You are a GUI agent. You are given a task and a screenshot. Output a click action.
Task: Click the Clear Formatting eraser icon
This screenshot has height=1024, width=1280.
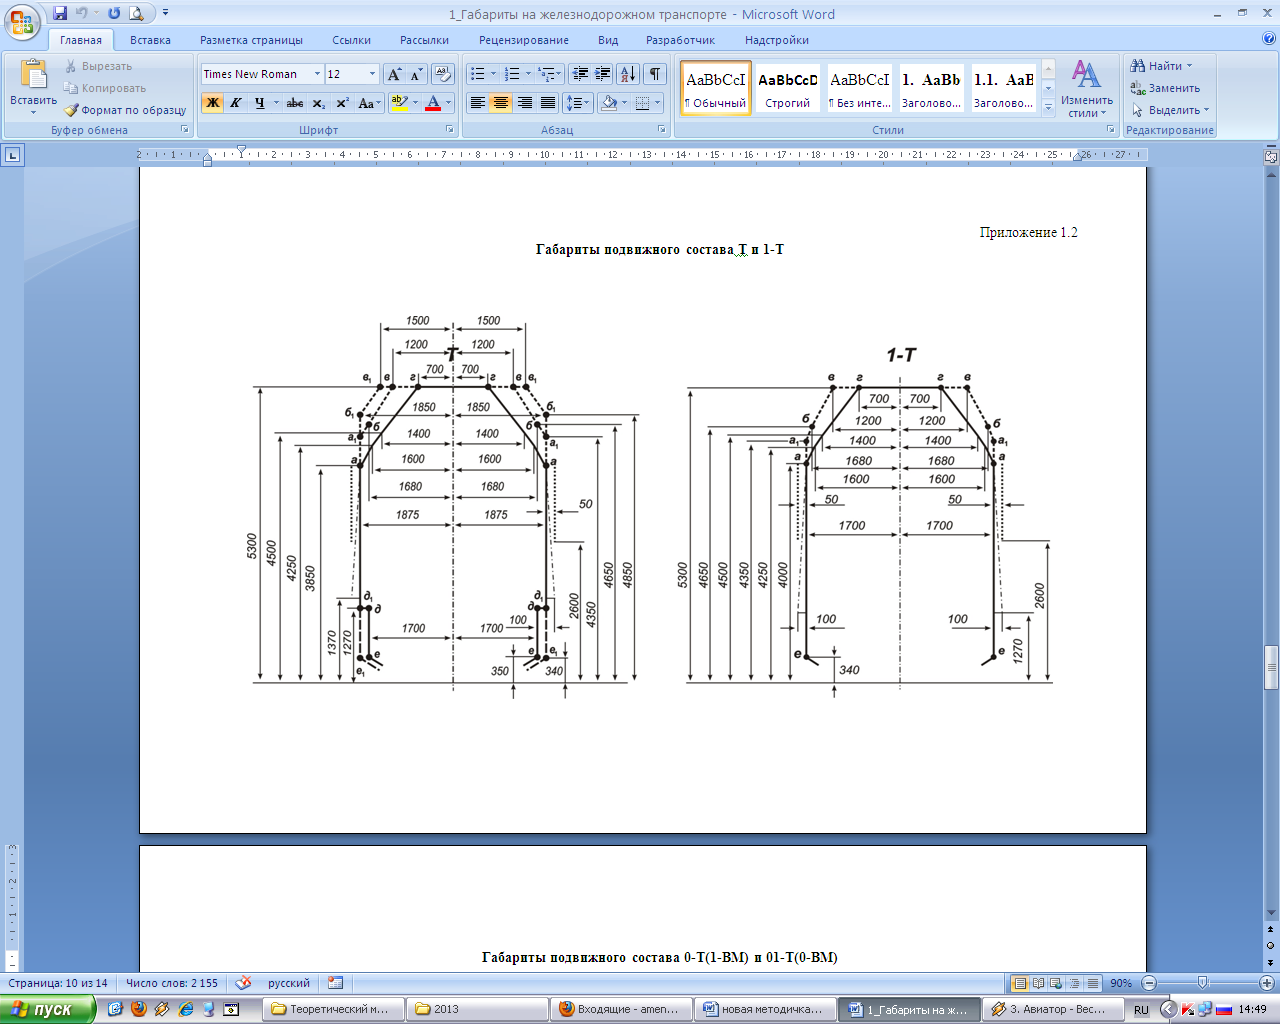click(x=442, y=75)
